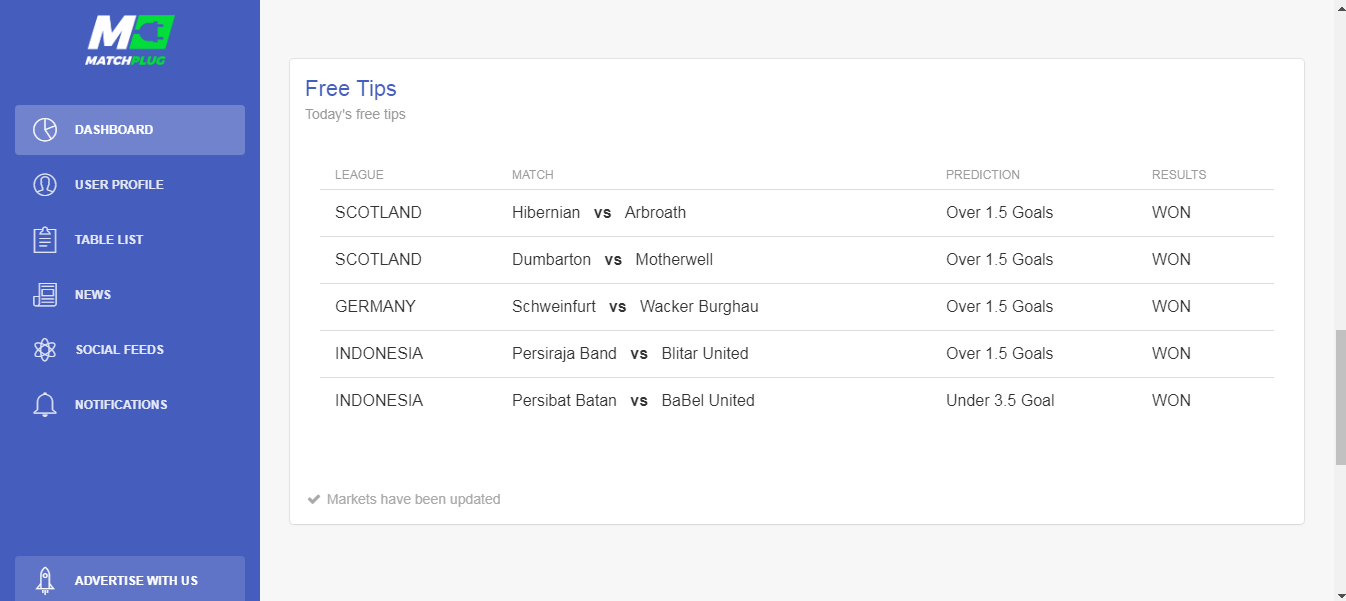Select the Persibat Batan vs BaBel United row
Viewport: 1346px width, 601px height.
[x=797, y=401]
